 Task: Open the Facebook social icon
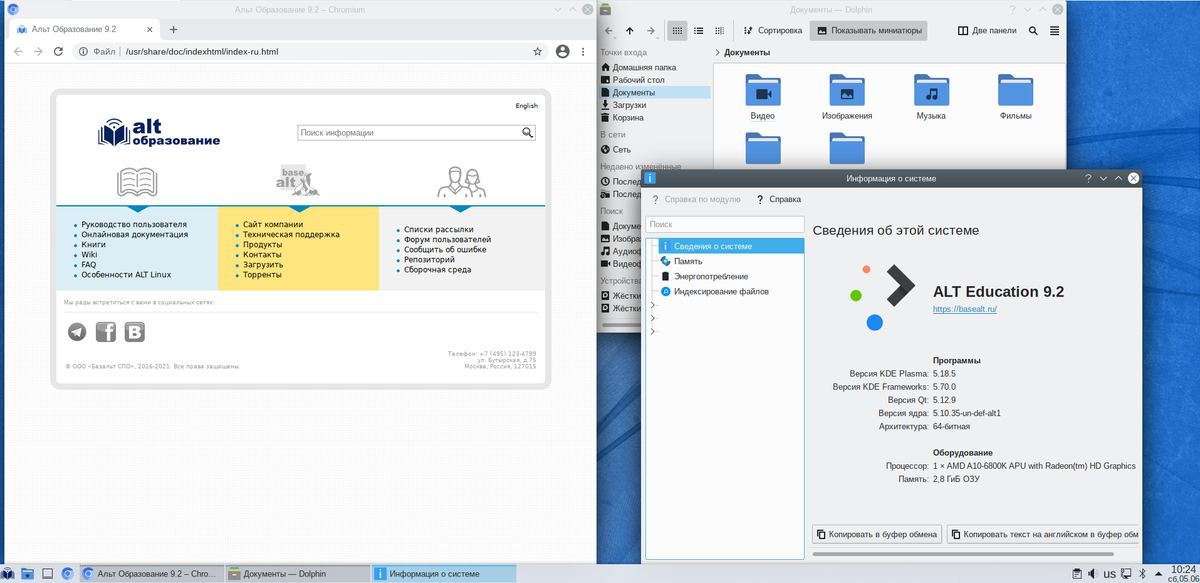pos(105,332)
